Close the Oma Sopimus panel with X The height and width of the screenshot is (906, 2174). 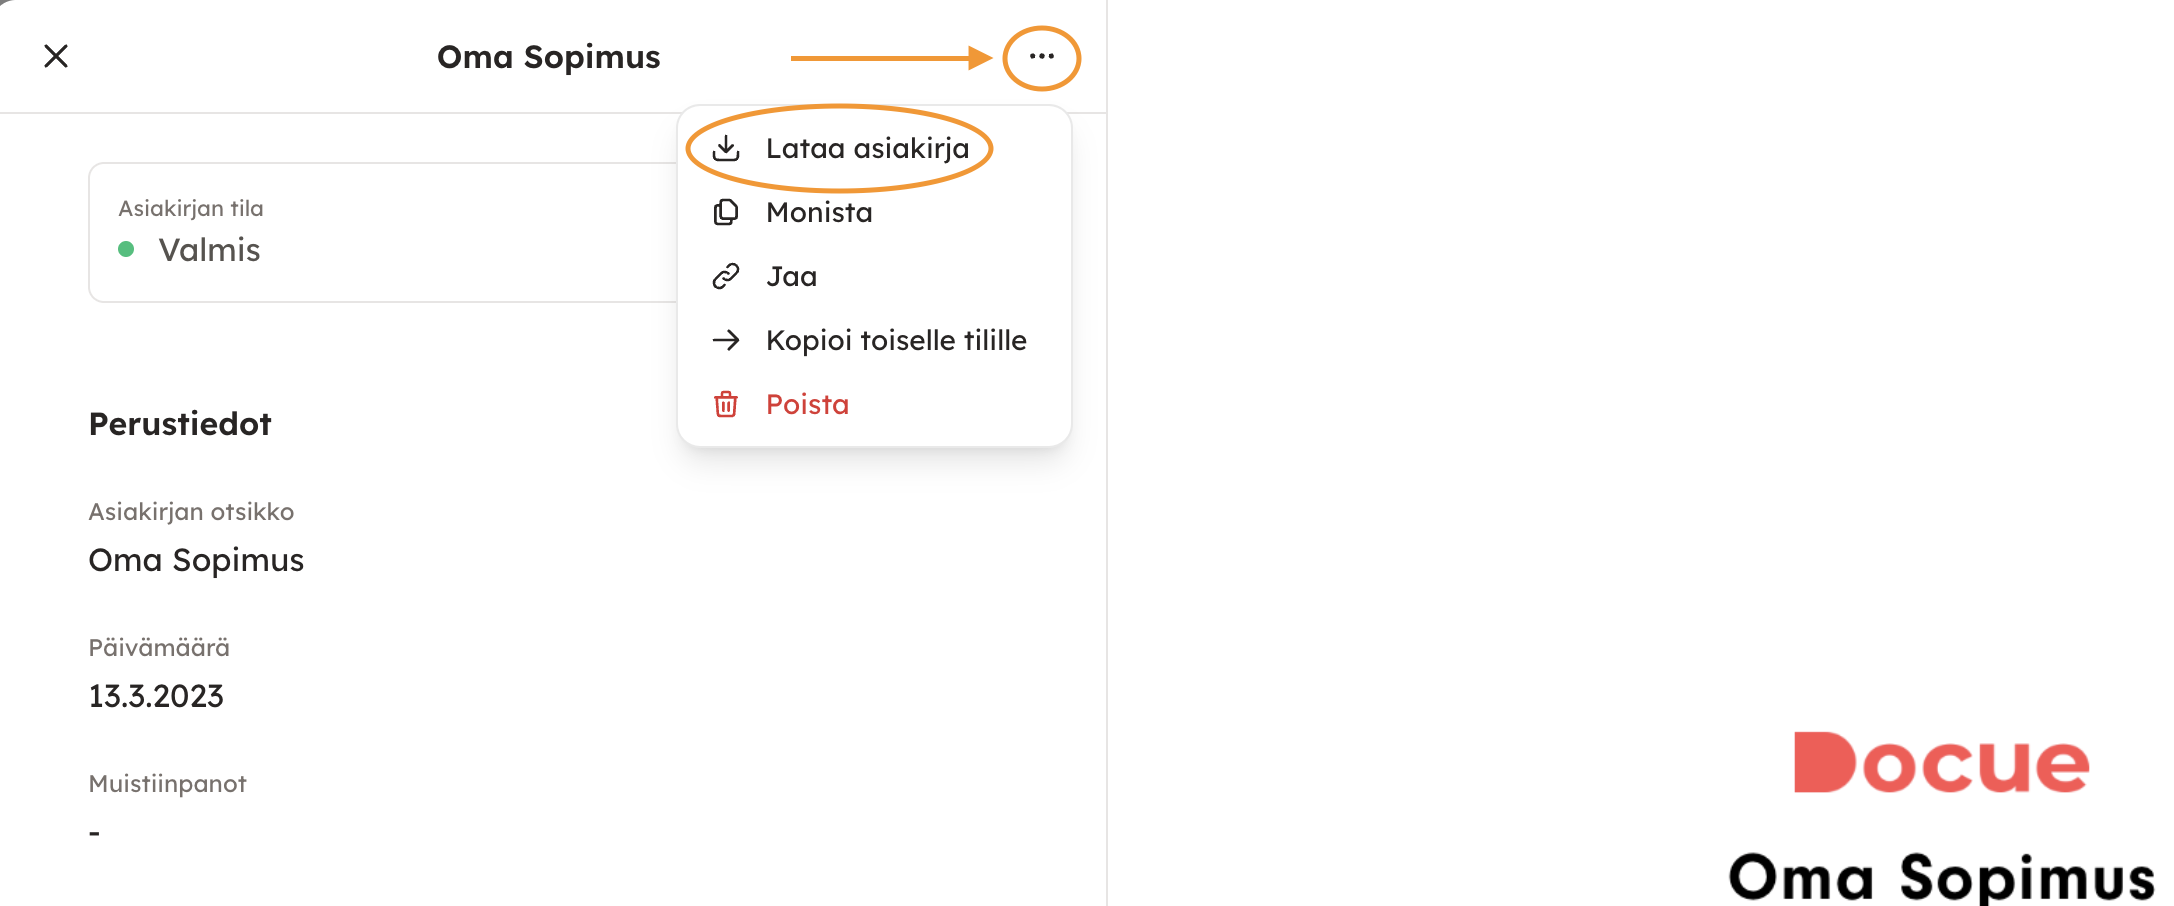coord(56,56)
